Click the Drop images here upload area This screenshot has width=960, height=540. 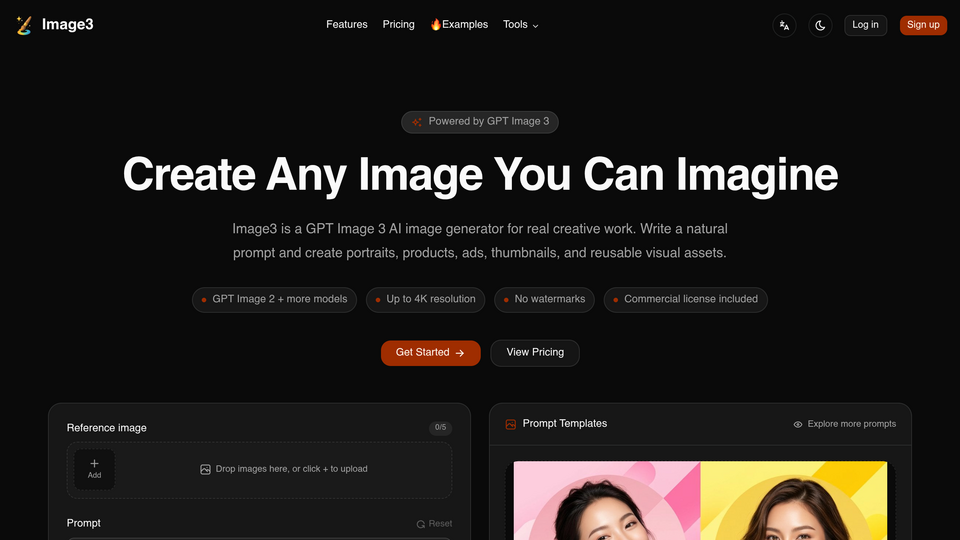(260, 470)
